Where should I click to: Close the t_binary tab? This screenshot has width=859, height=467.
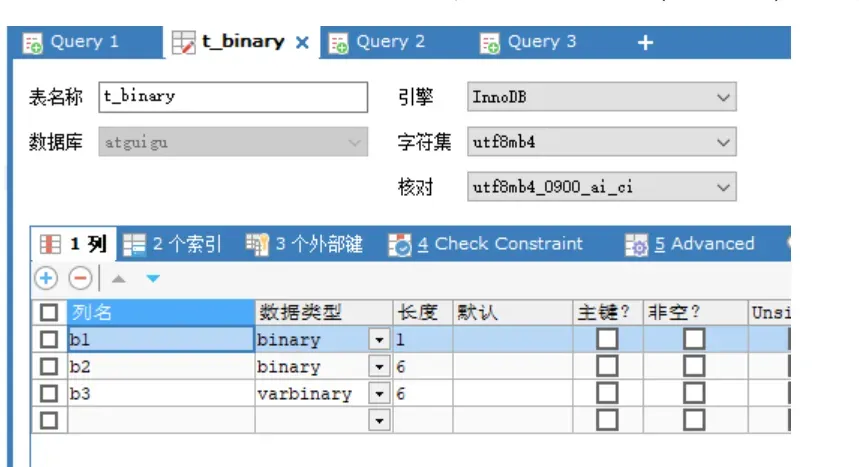(302, 43)
